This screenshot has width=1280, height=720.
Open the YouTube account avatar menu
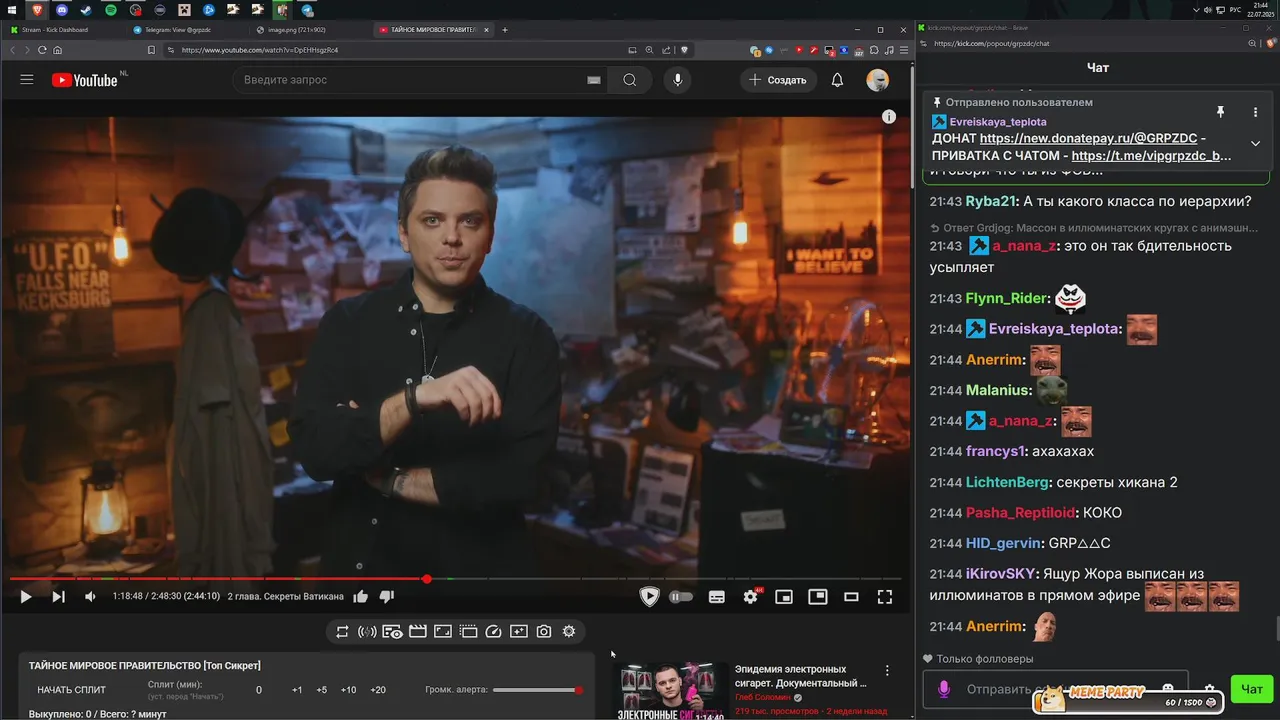pos(877,80)
